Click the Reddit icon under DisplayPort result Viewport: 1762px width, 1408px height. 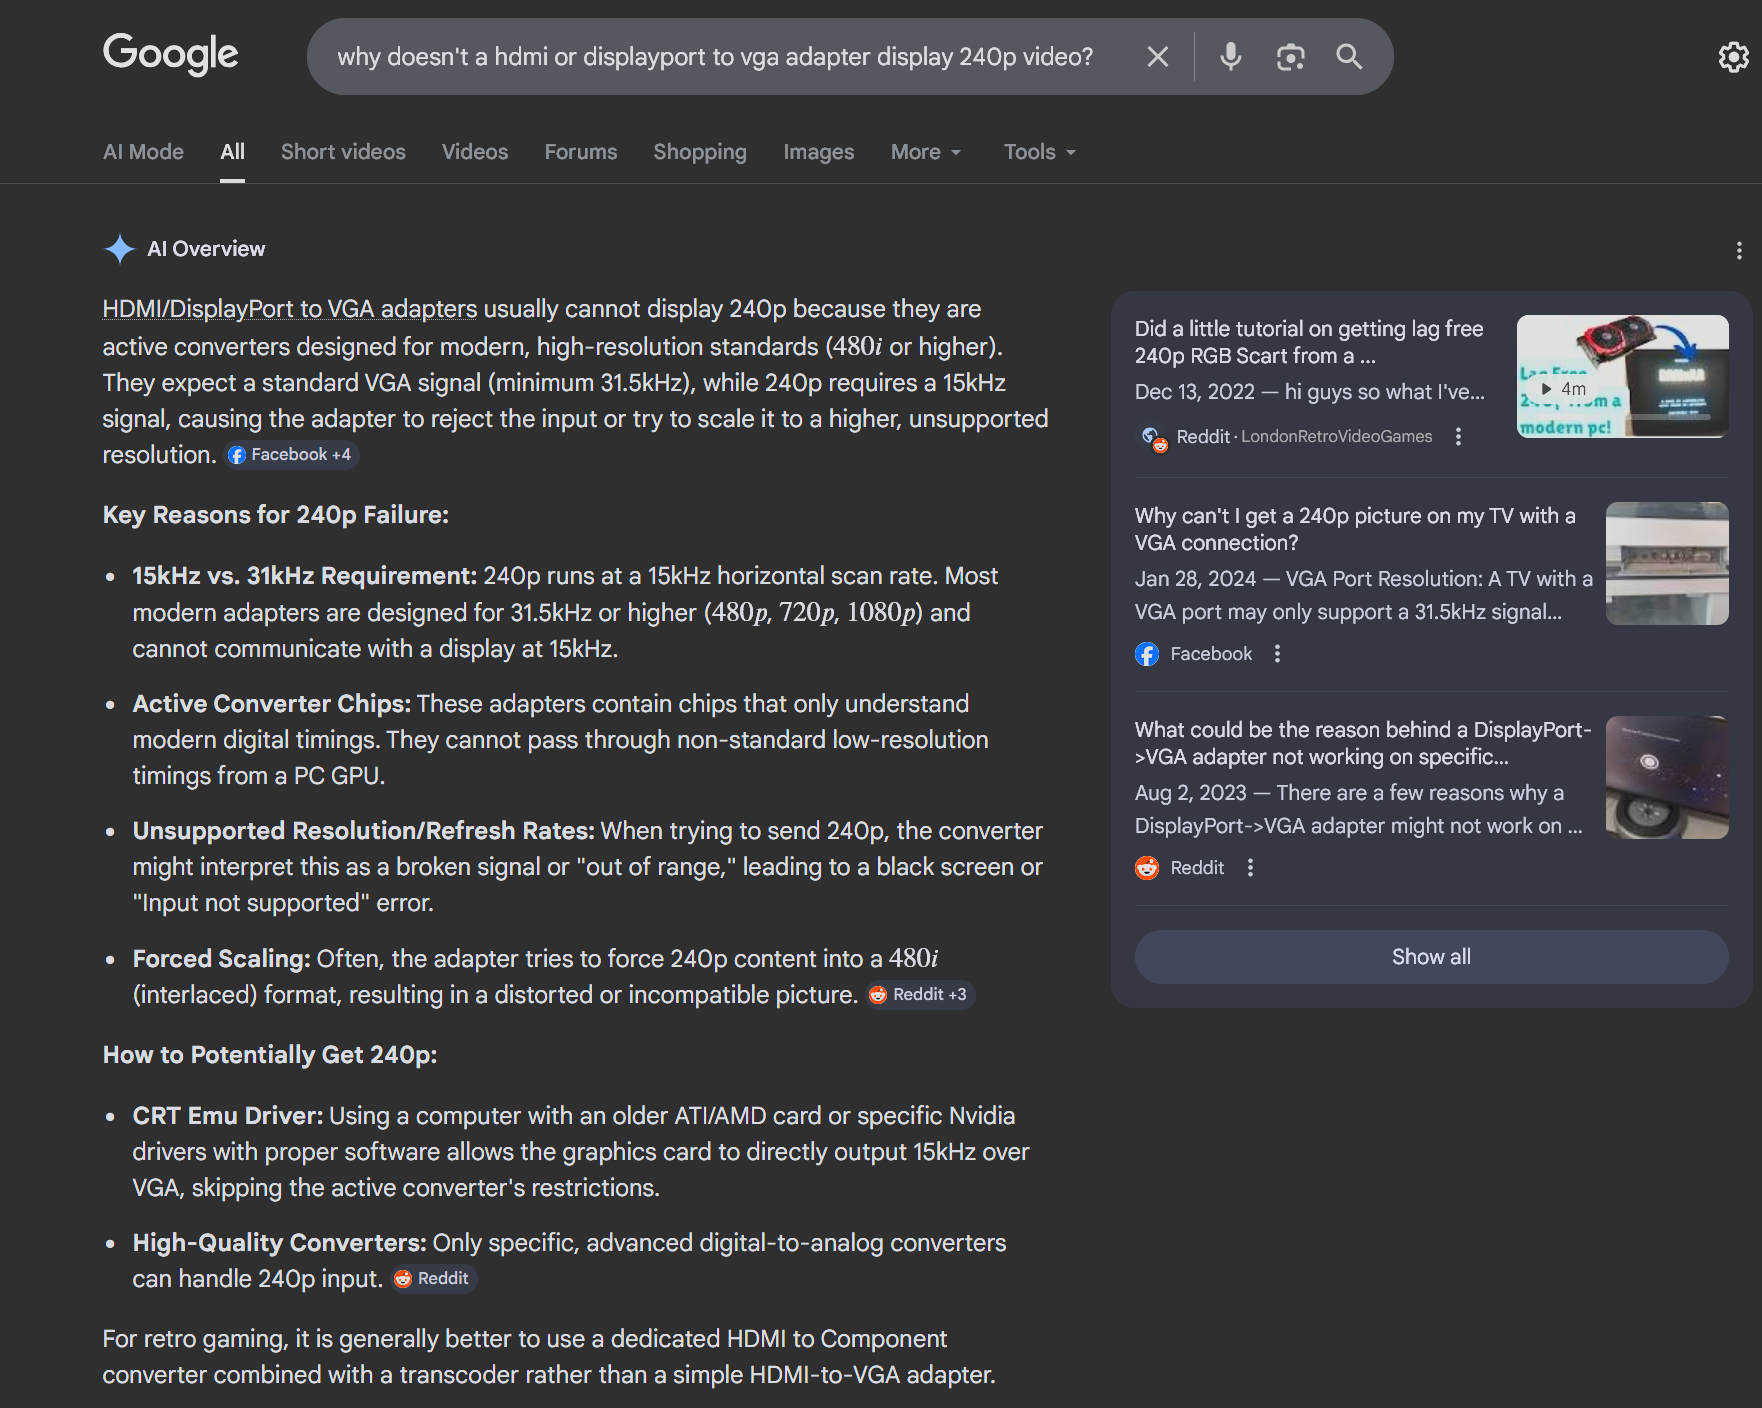(x=1147, y=868)
